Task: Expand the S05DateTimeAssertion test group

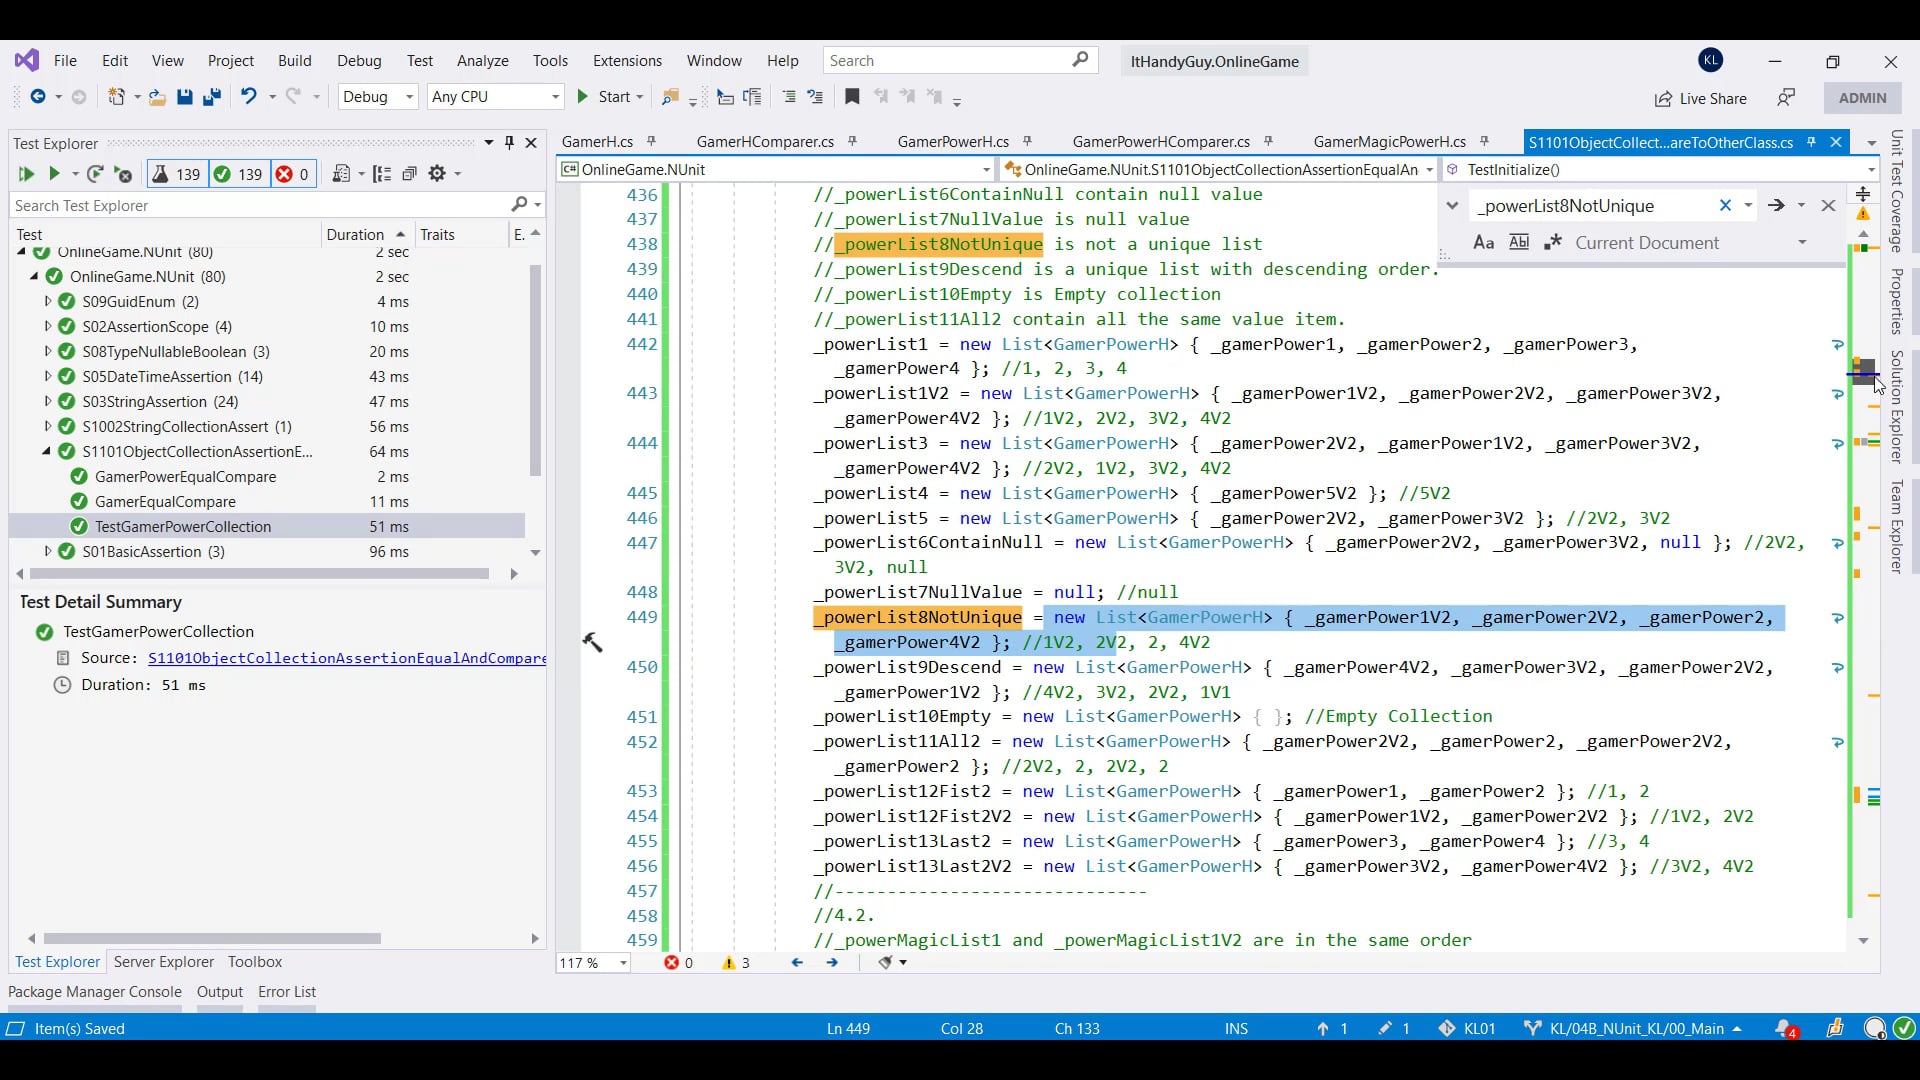Action: (46, 377)
